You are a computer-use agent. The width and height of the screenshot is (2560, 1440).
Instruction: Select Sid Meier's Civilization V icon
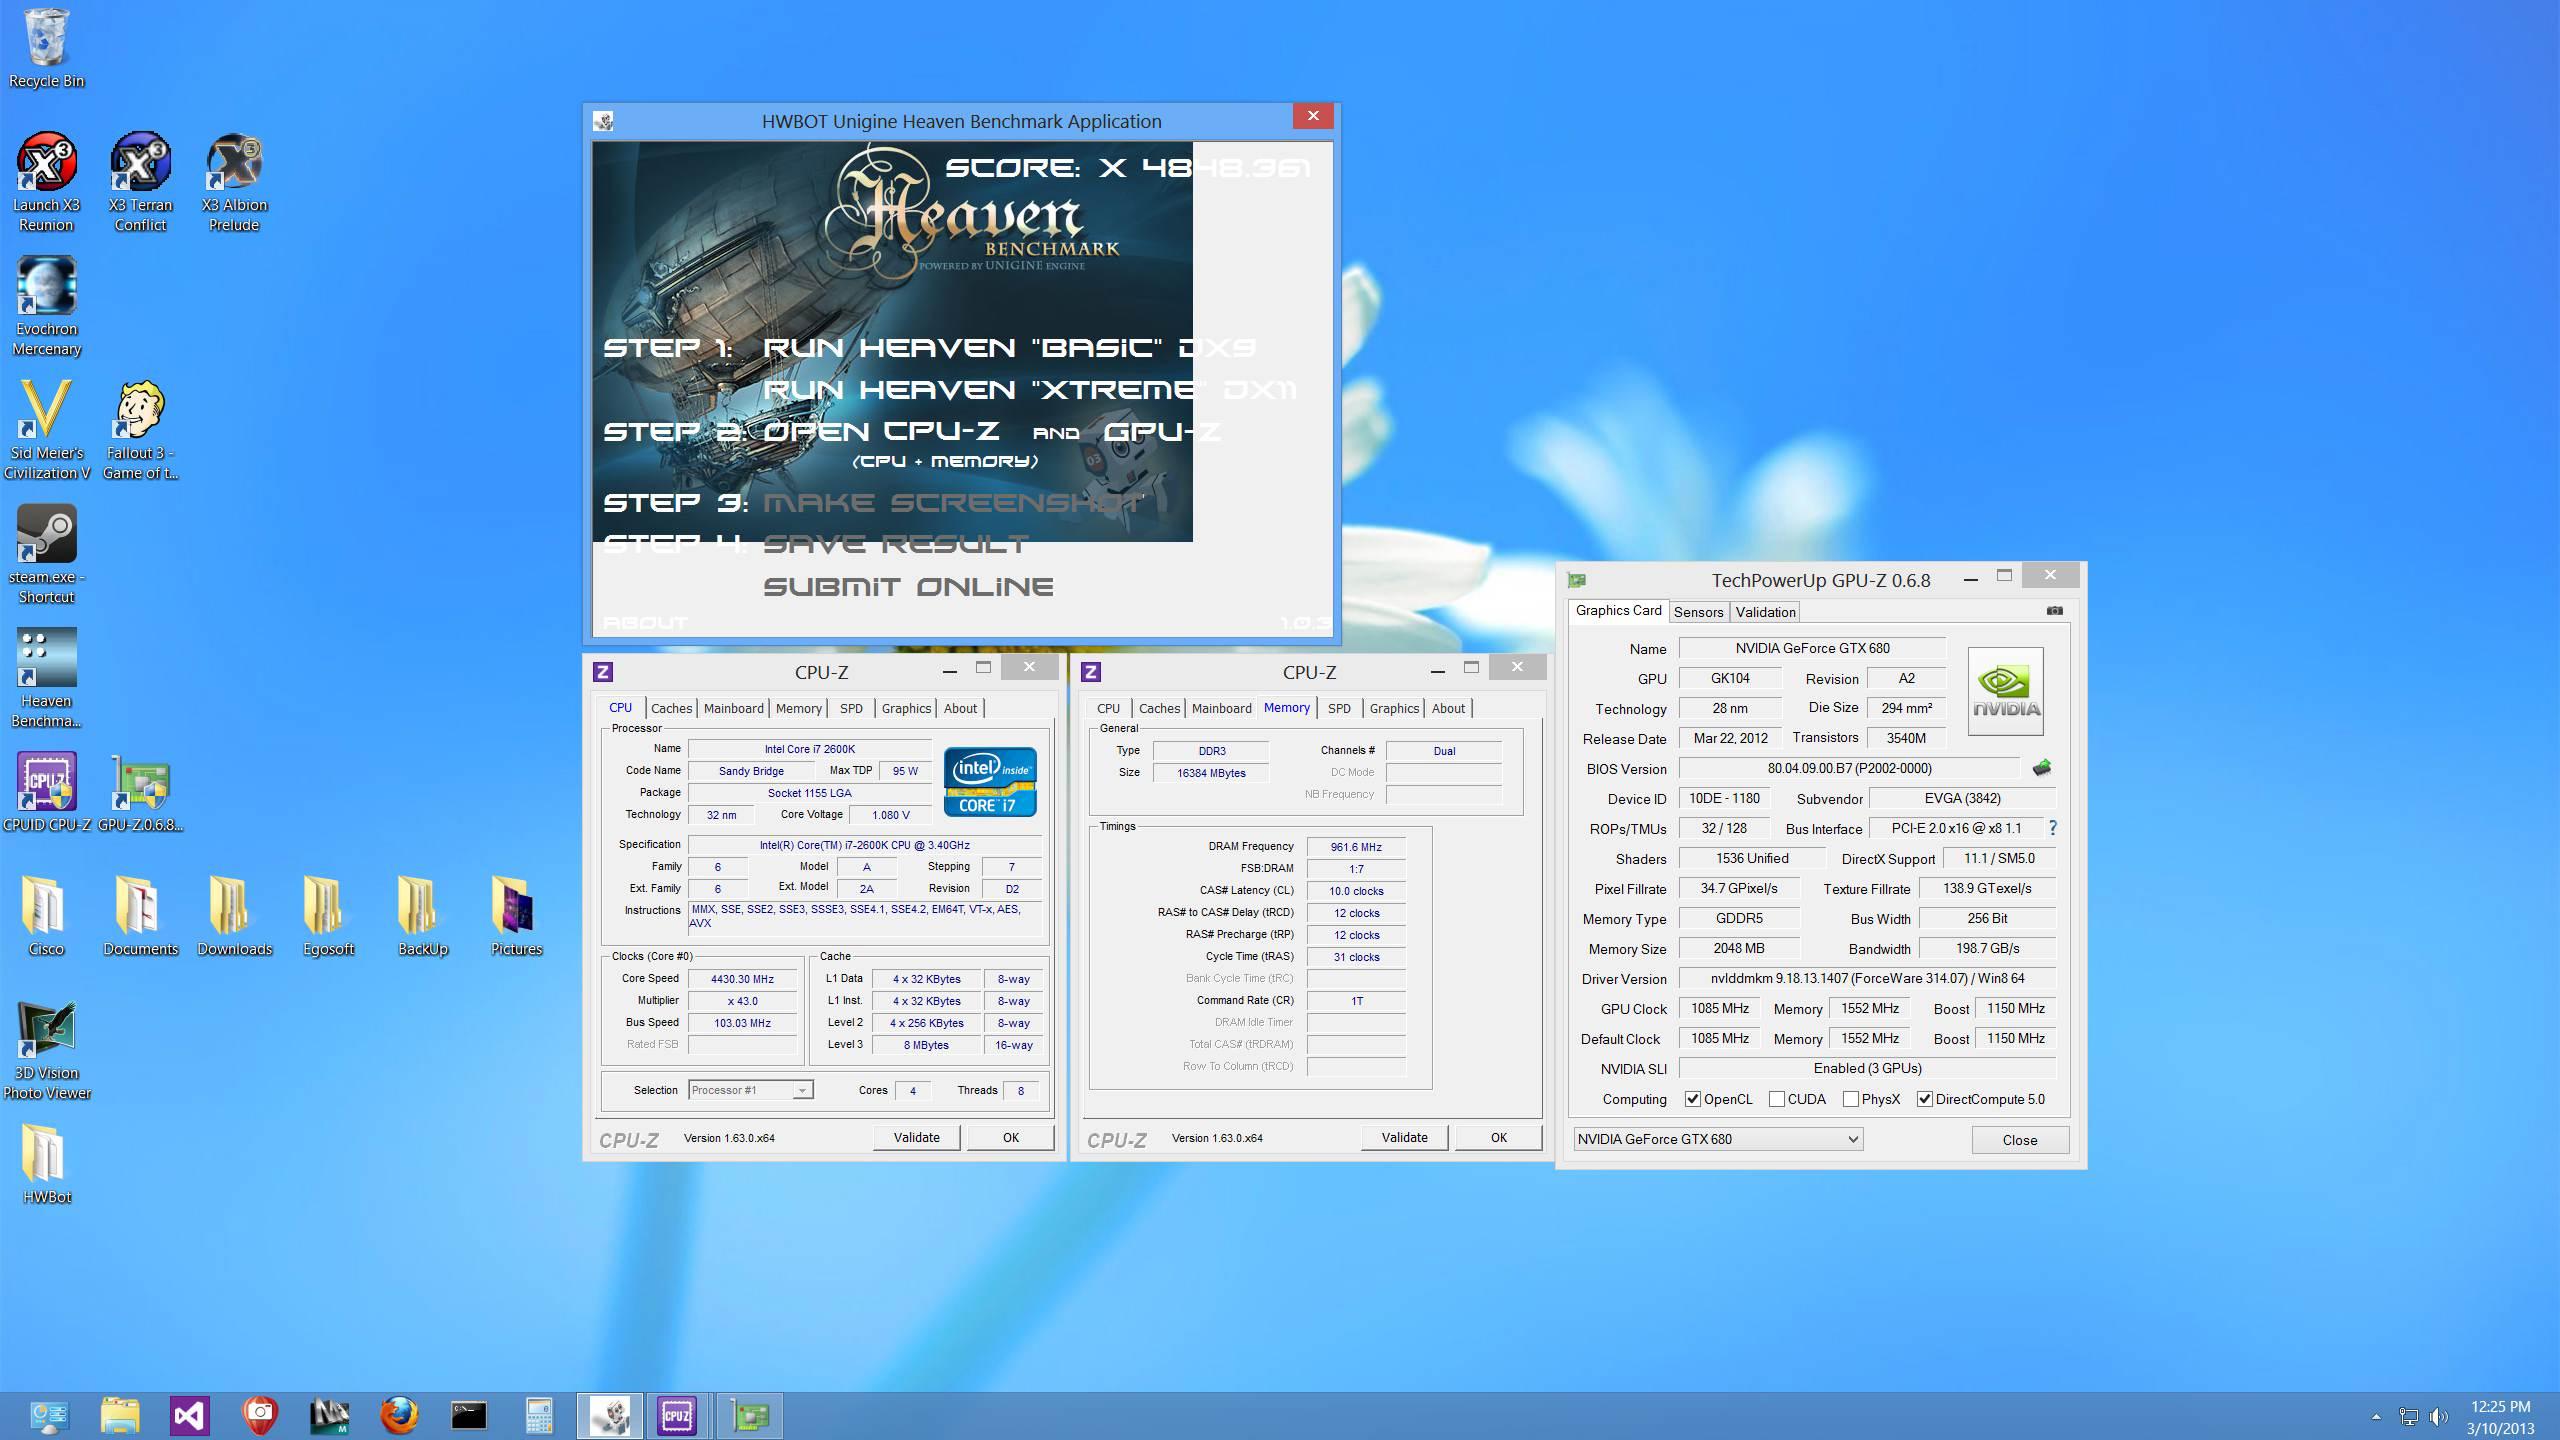[46, 430]
